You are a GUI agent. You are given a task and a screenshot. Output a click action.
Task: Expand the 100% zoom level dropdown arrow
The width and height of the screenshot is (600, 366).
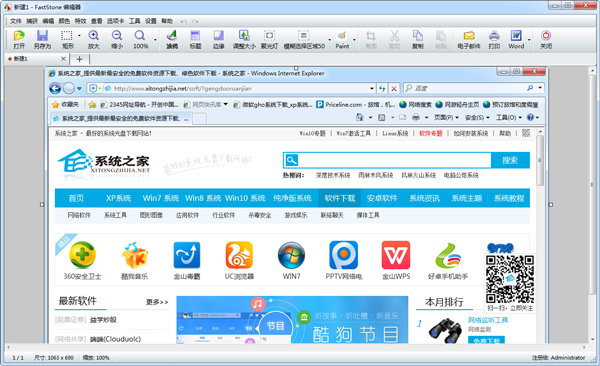(x=155, y=39)
